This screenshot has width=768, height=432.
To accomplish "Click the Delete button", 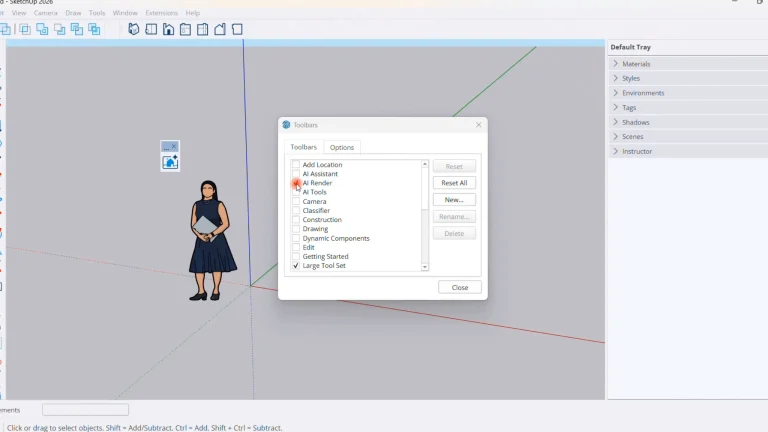I will pyautogui.click(x=454, y=234).
